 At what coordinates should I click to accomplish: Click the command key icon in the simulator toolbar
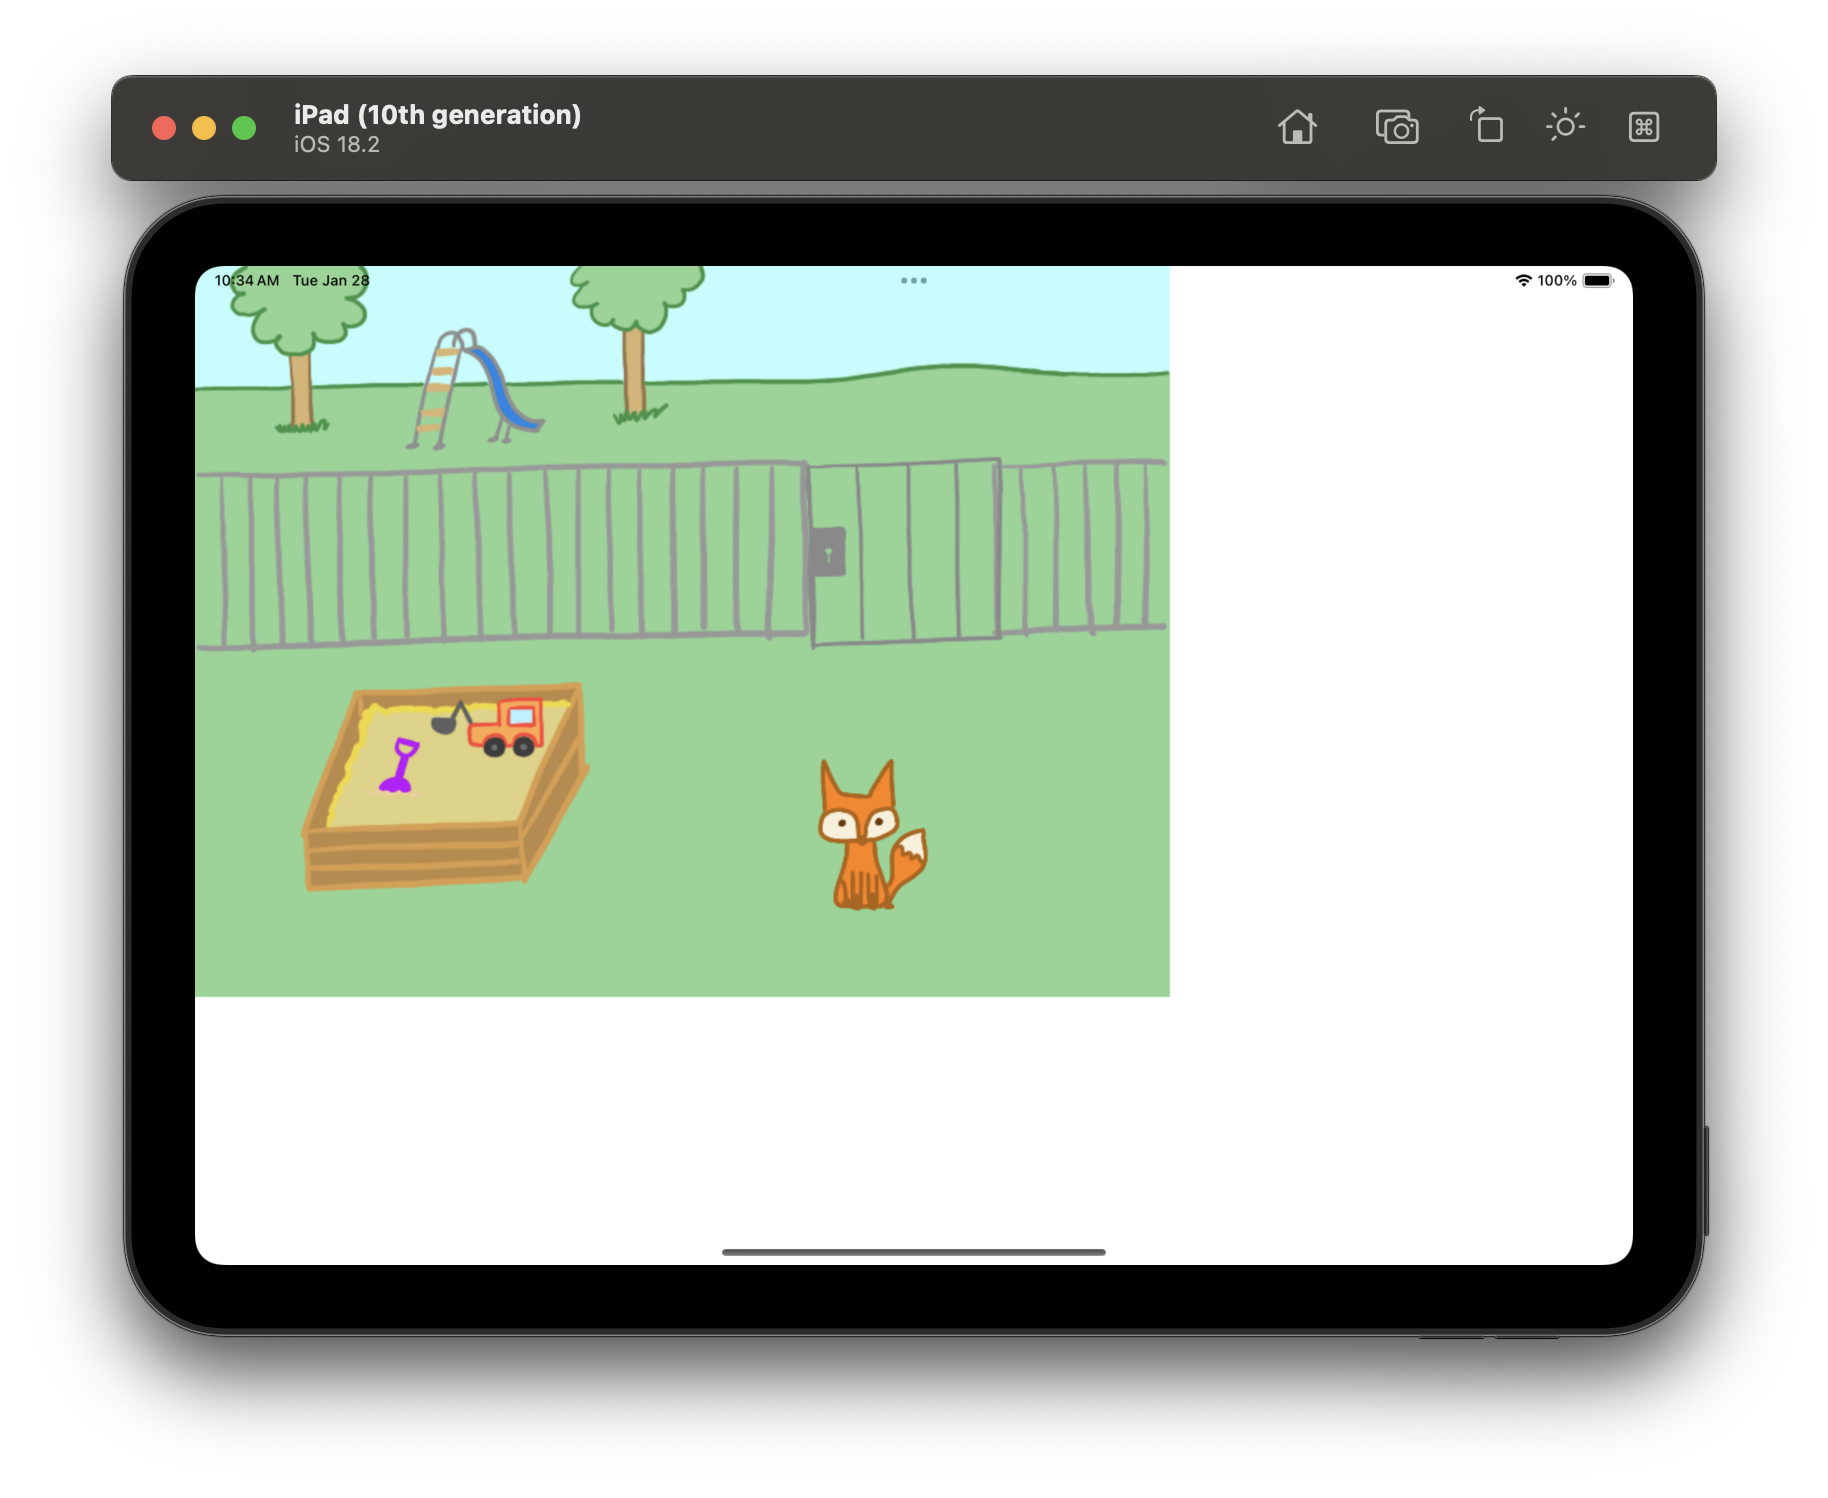(x=1644, y=127)
